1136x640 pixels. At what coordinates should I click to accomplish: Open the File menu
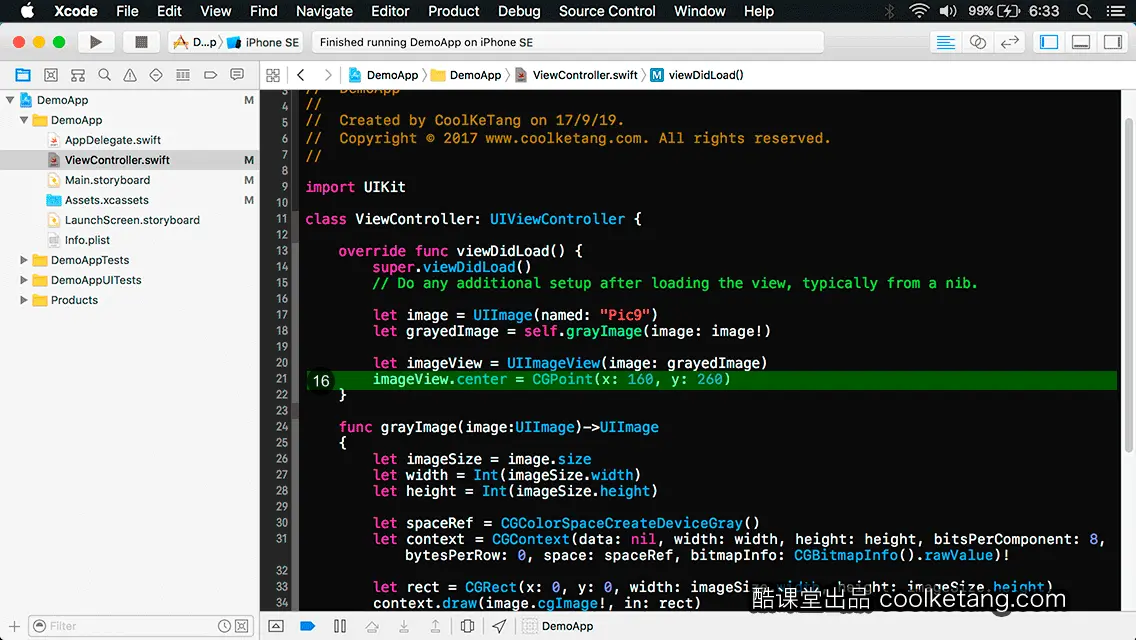pyautogui.click(x=127, y=11)
